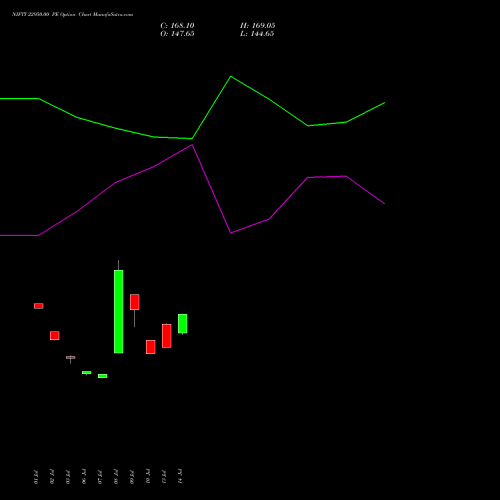This screenshot has height=500, width=500.
Task: Click the tall green candle on 08 Jul
Action: tap(119, 311)
